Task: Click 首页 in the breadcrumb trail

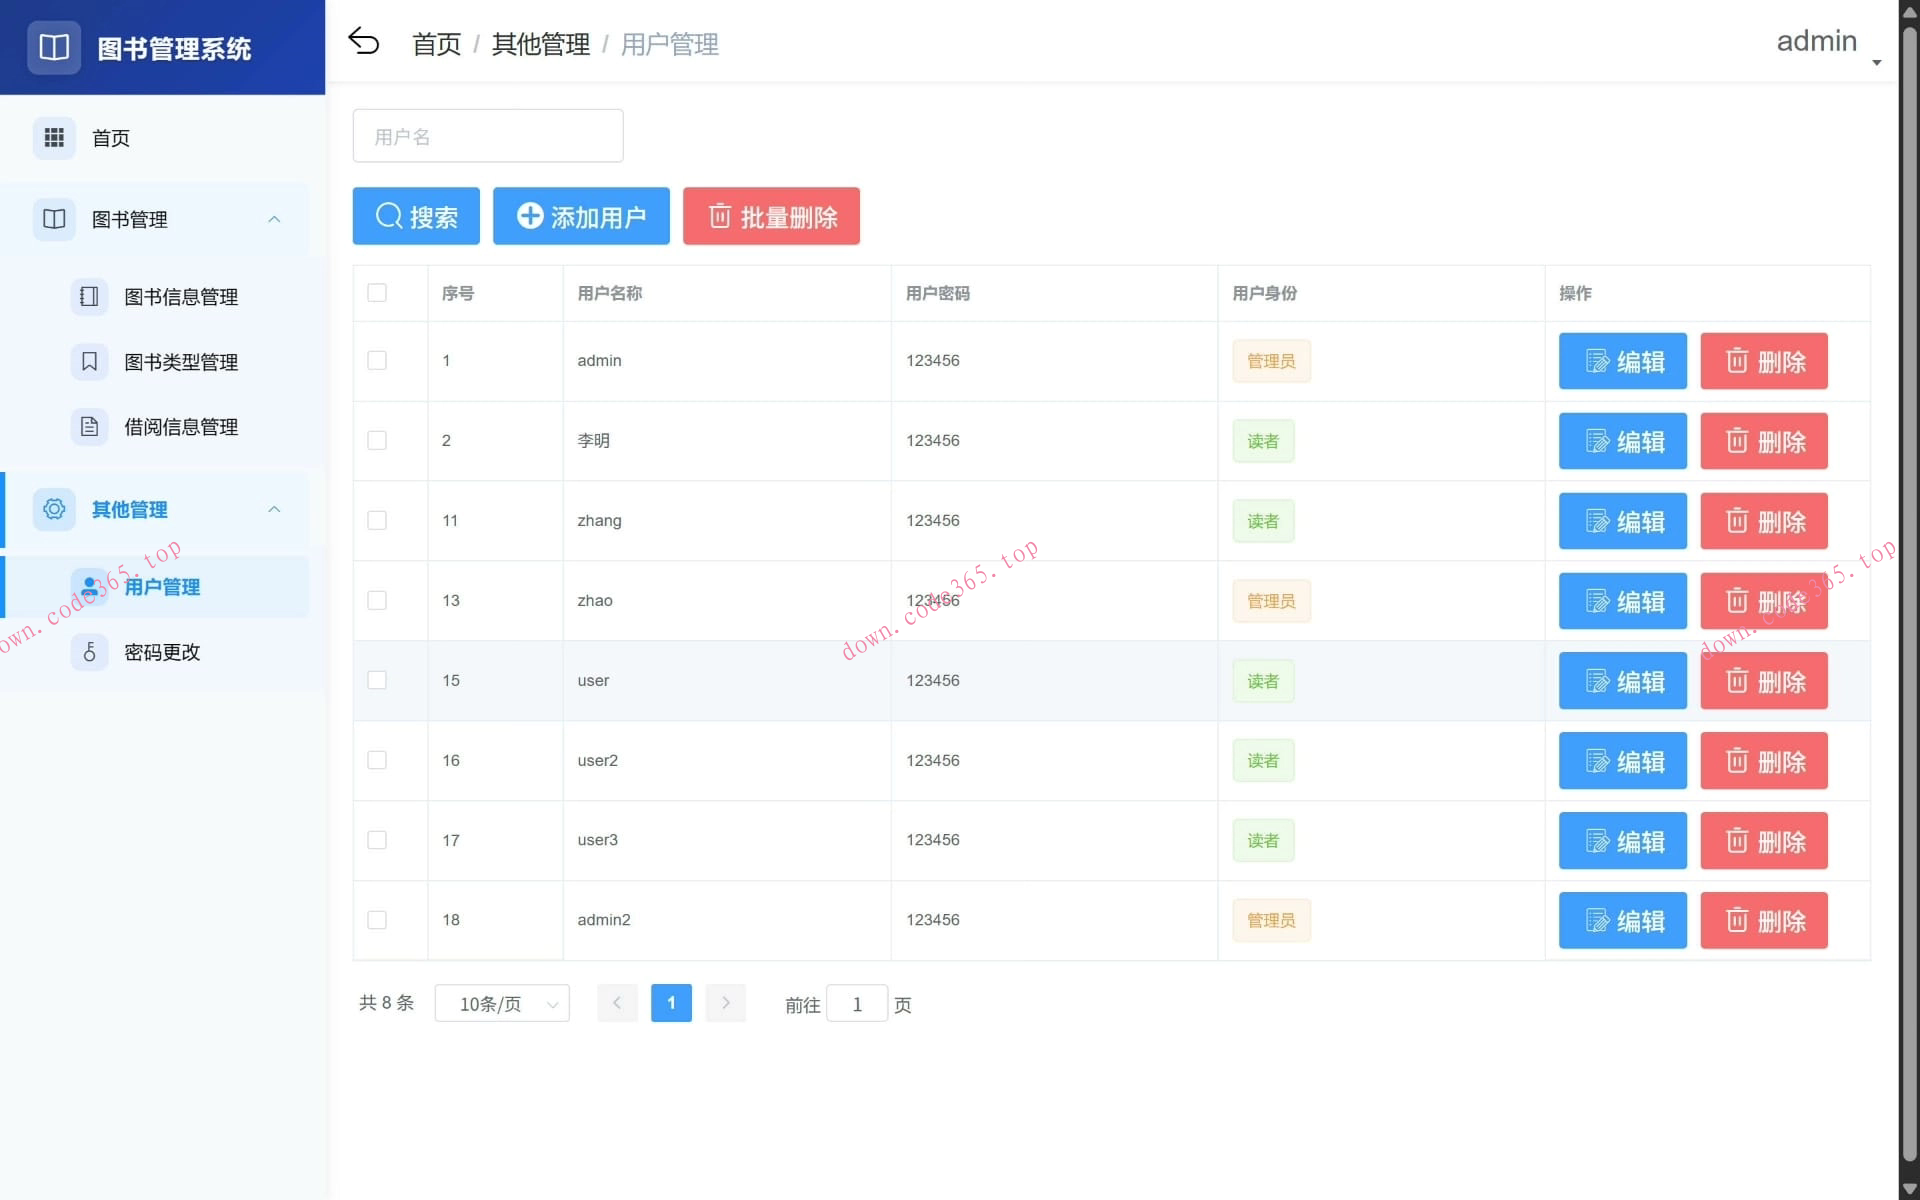Action: pyautogui.click(x=435, y=44)
